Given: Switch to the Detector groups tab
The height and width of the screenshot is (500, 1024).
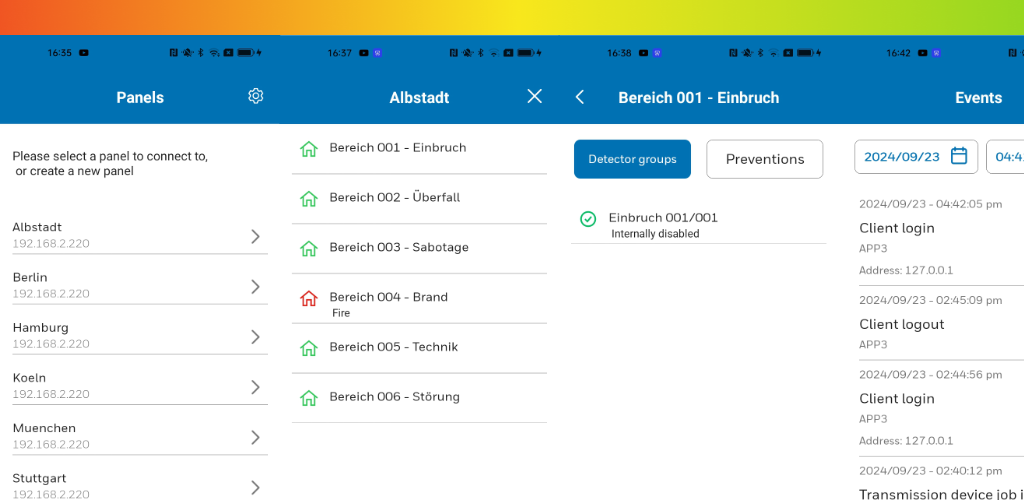Looking at the screenshot, I should pos(632,159).
